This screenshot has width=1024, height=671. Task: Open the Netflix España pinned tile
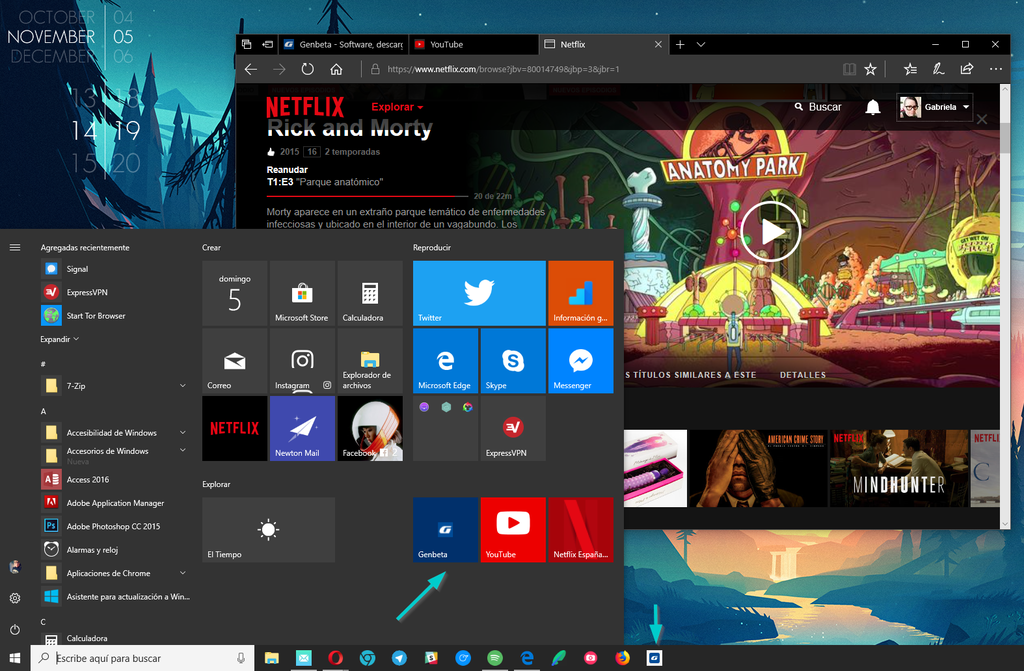(x=581, y=529)
